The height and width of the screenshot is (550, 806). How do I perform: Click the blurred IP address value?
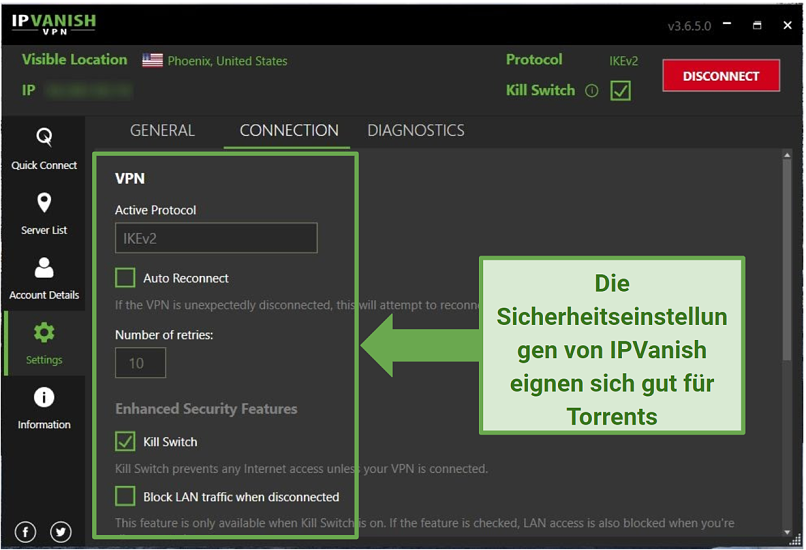[88, 91]
